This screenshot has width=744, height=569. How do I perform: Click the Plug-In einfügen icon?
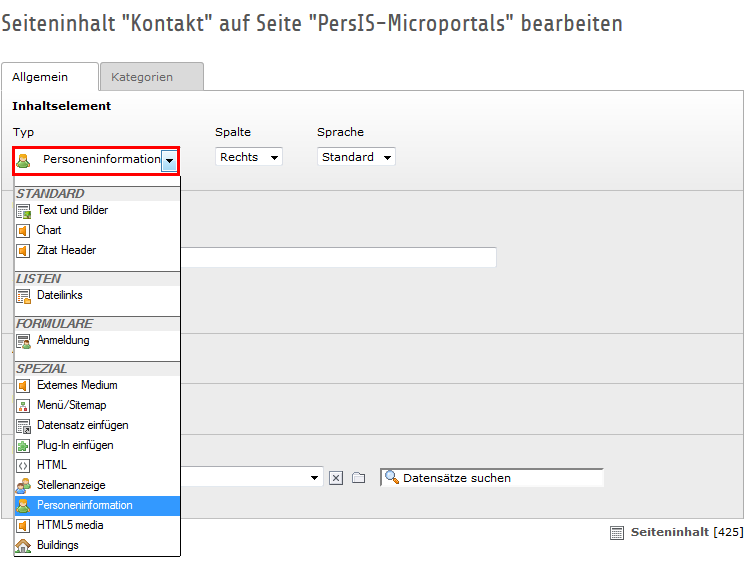pyautogui.click(x=23, y=446)
